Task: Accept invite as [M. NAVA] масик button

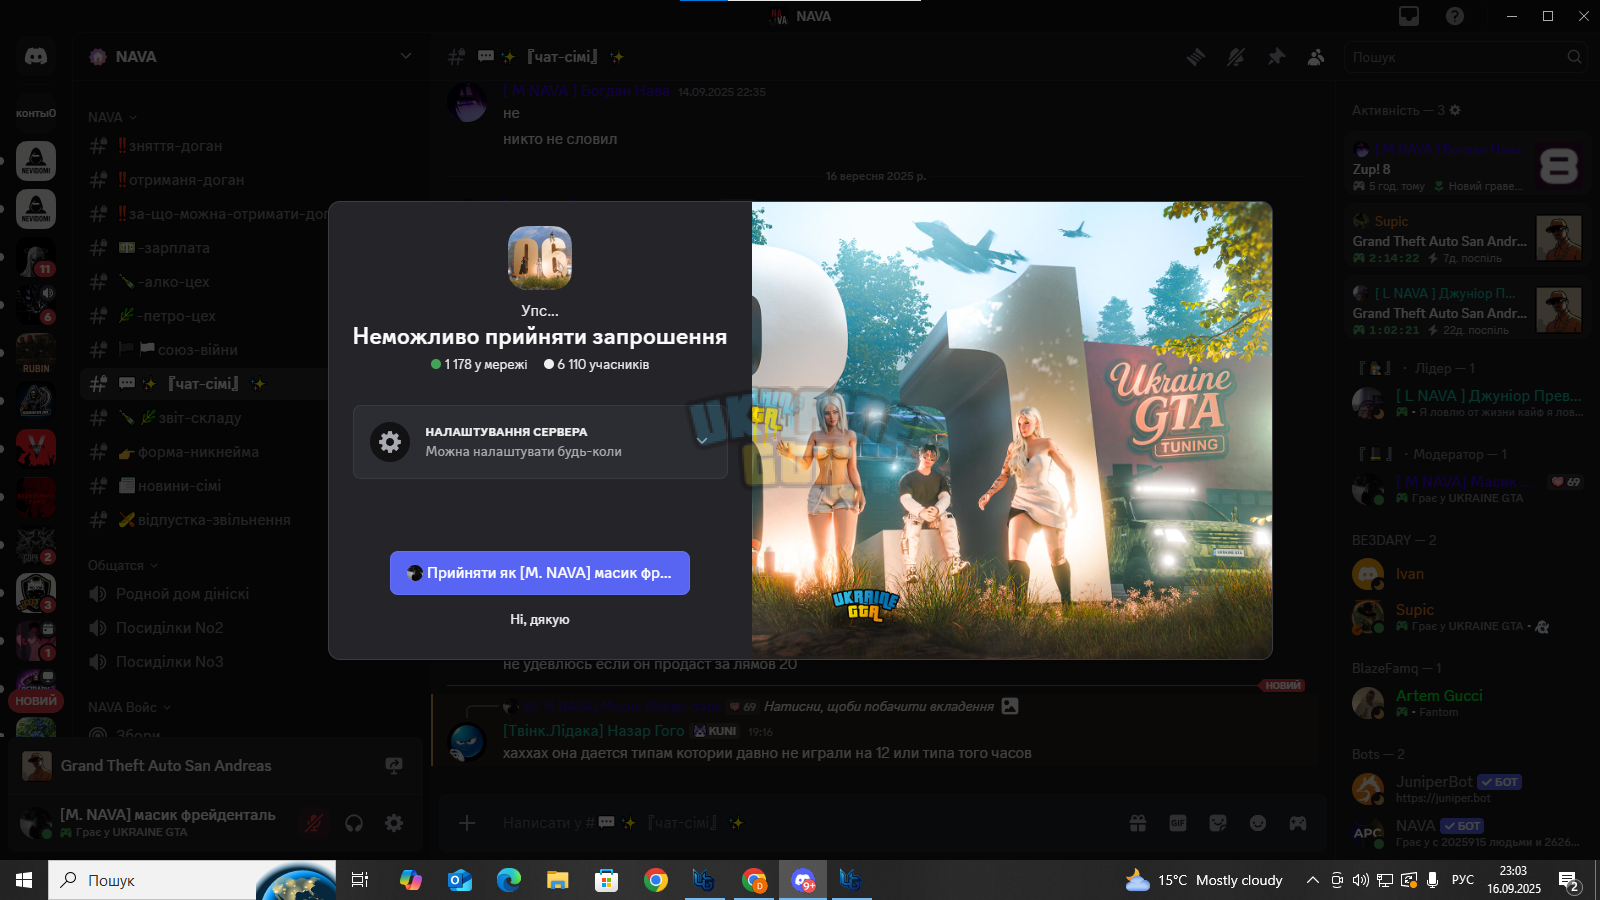Action: (540, 573)
